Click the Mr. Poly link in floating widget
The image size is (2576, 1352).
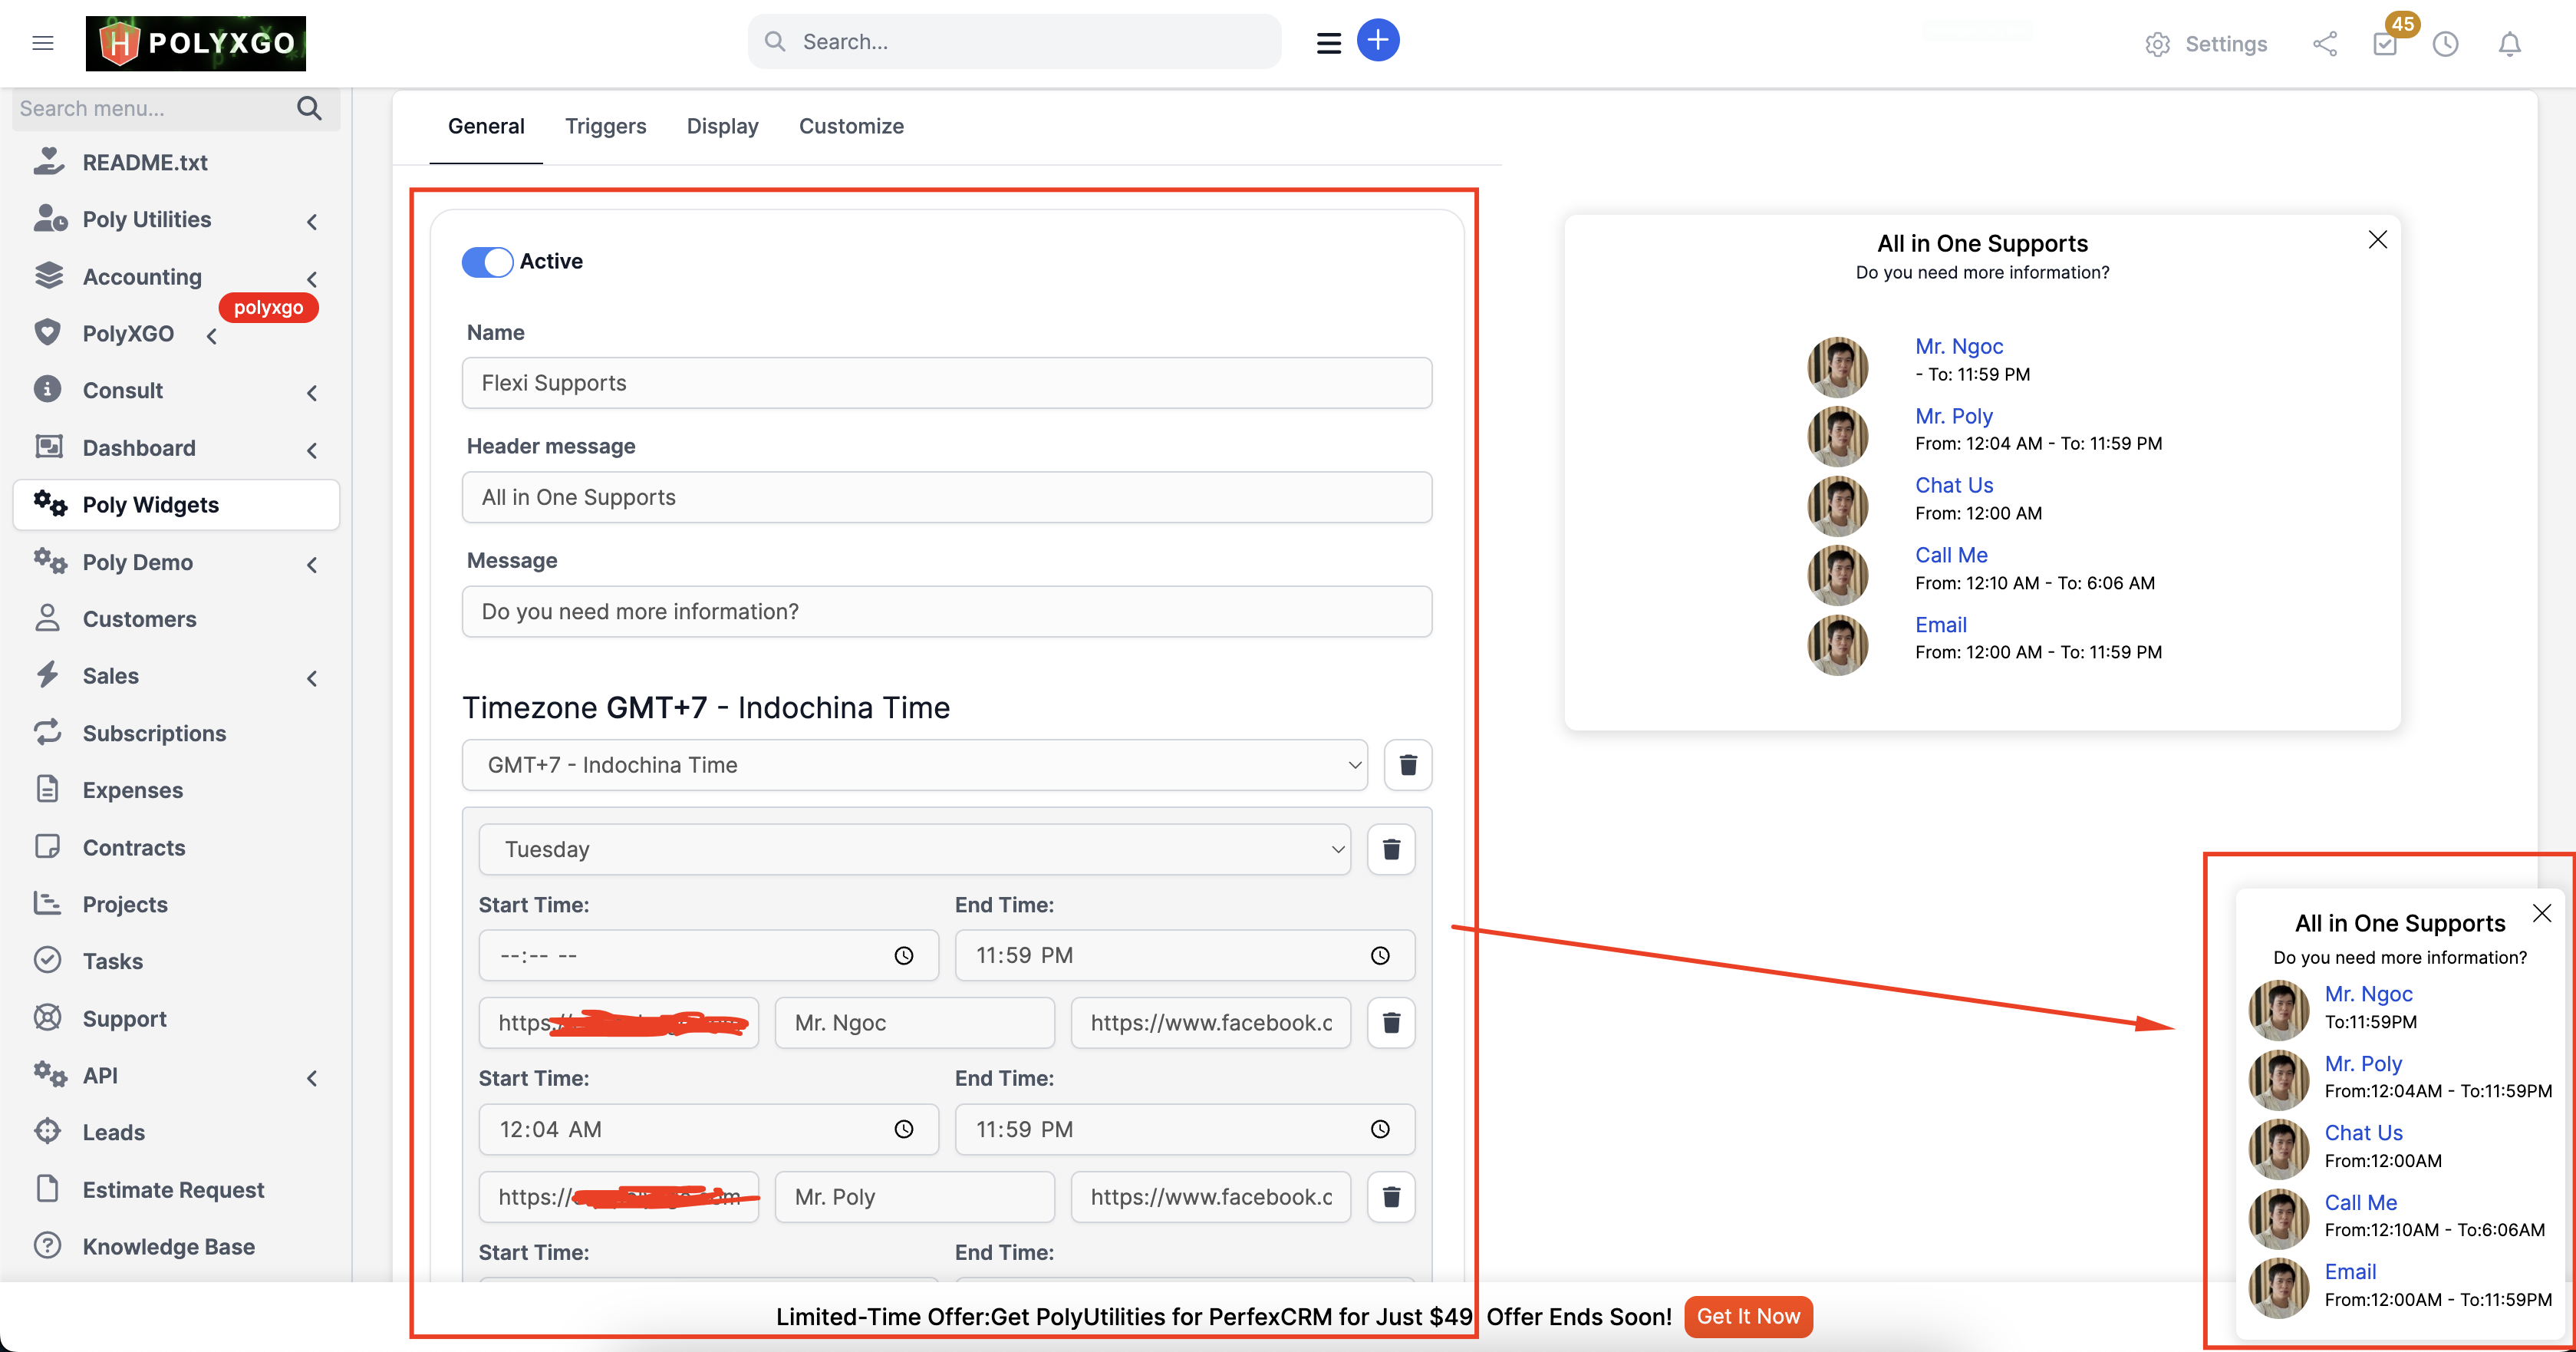click(2362, 1064)
